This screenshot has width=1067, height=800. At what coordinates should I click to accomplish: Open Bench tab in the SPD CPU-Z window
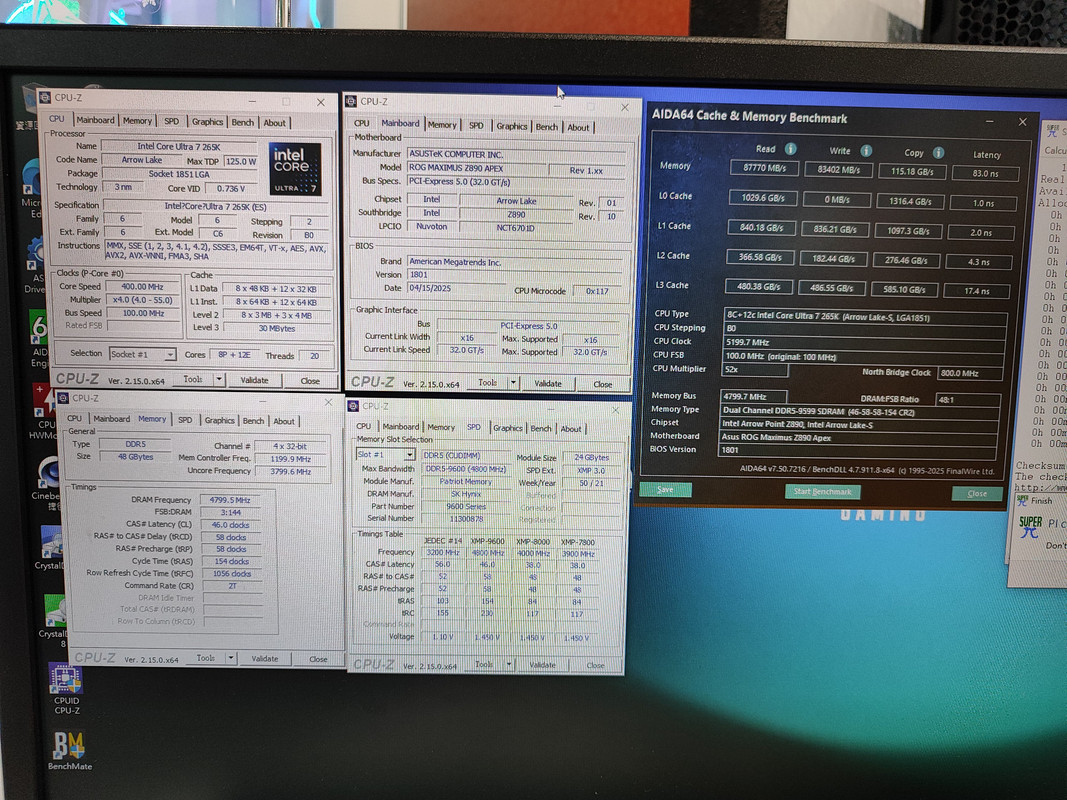541,428
